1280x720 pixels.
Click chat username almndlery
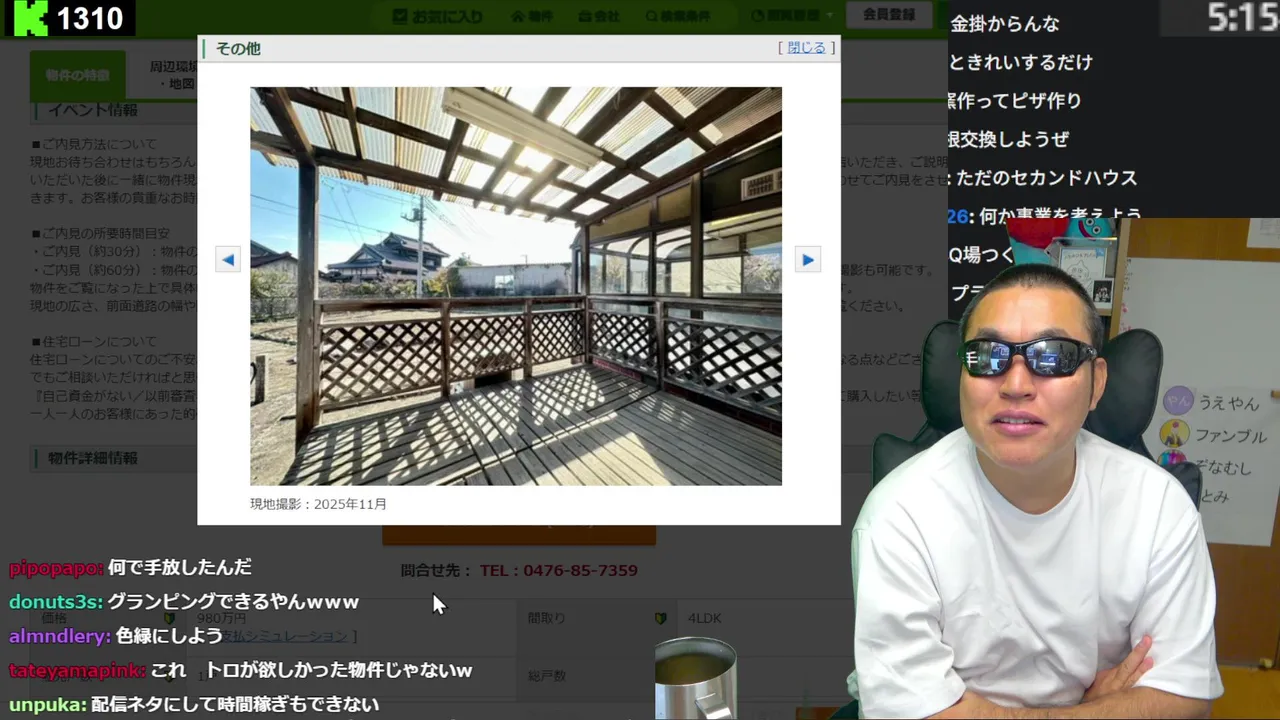coord(60,636)
